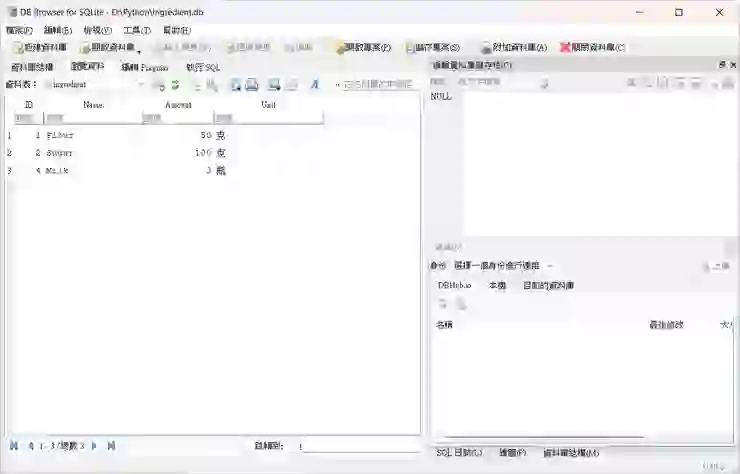Switch to the SQL Log (L) bottom tab
The height and width of the screenshot is (474, 740).
point(459,453)
